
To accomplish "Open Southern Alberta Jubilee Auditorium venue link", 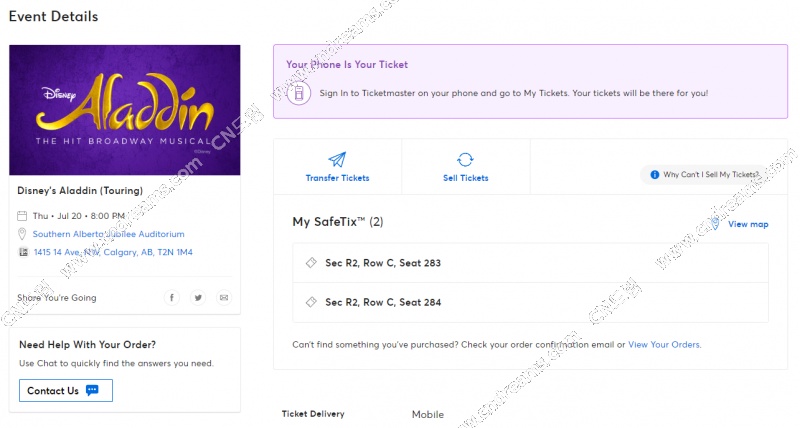I will pos(109,234).
